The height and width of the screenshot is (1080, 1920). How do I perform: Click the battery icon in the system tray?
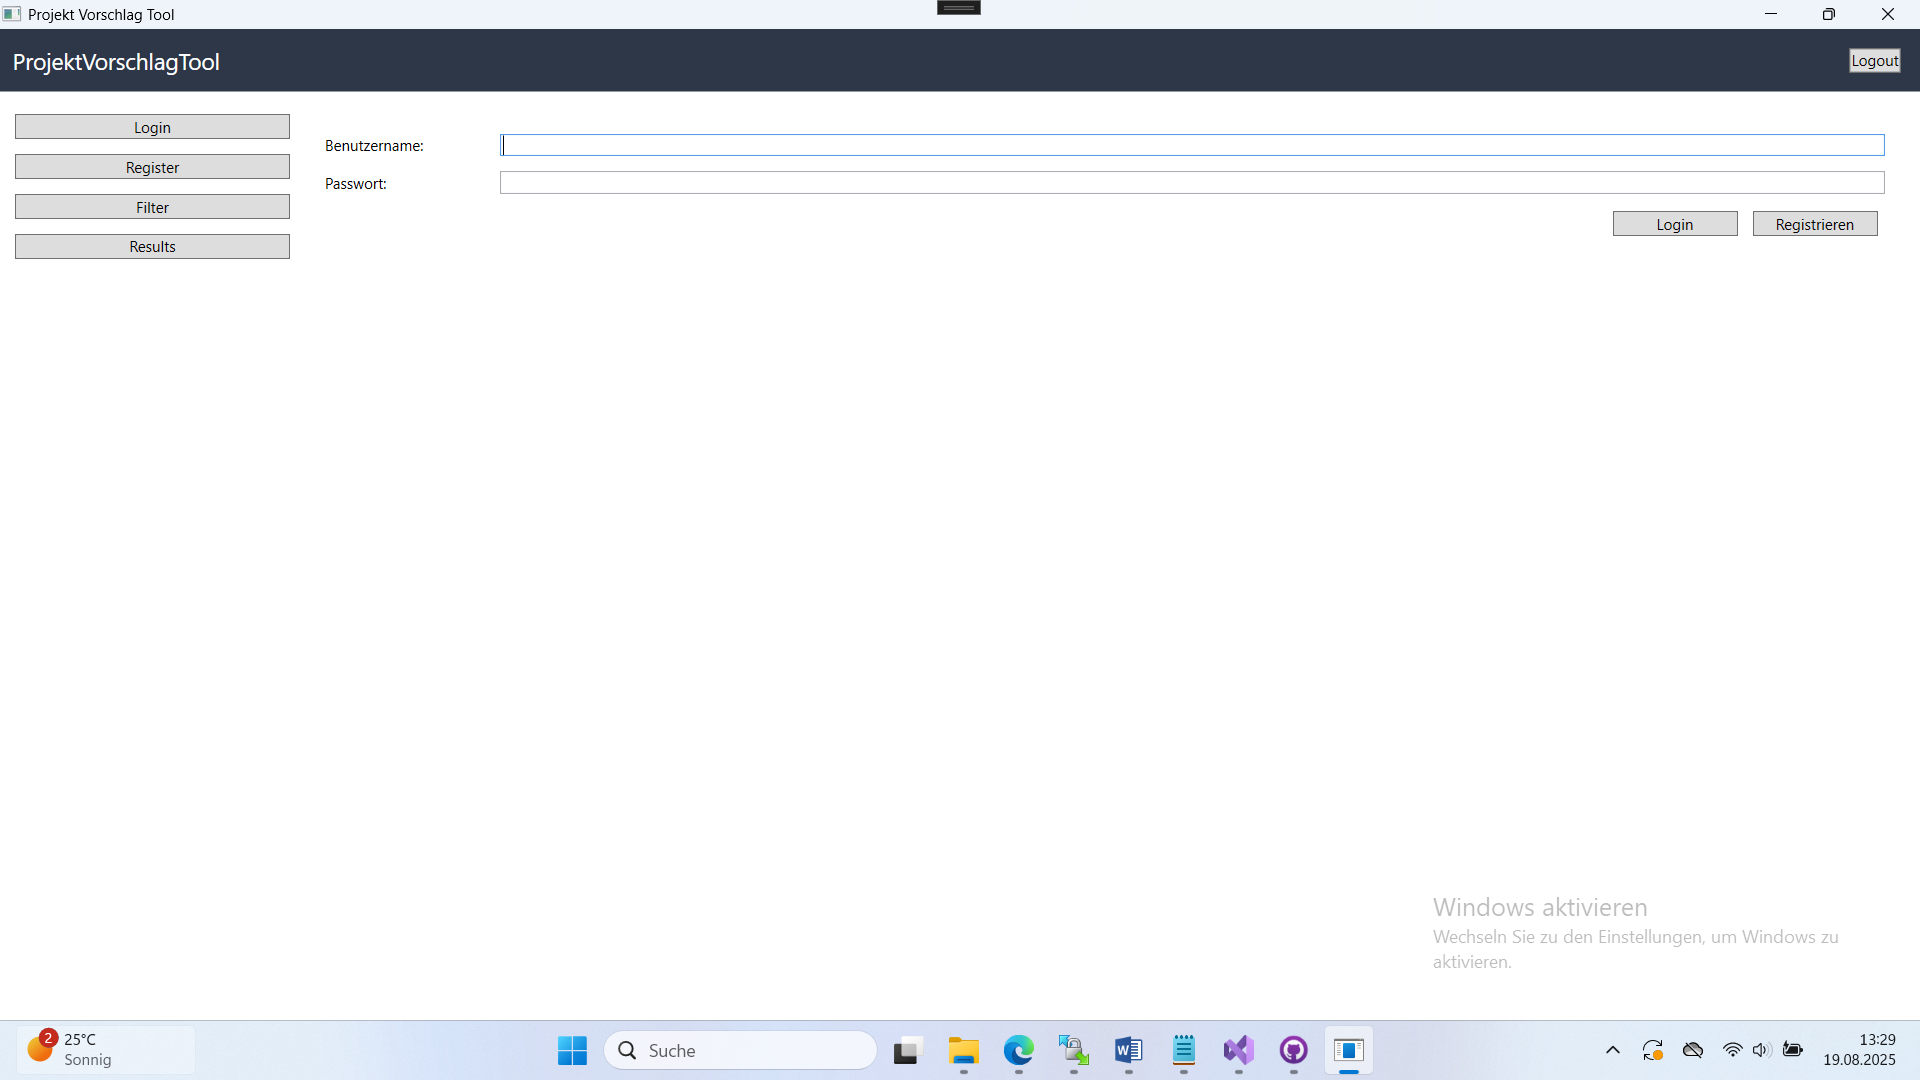click(1793, 1050)
